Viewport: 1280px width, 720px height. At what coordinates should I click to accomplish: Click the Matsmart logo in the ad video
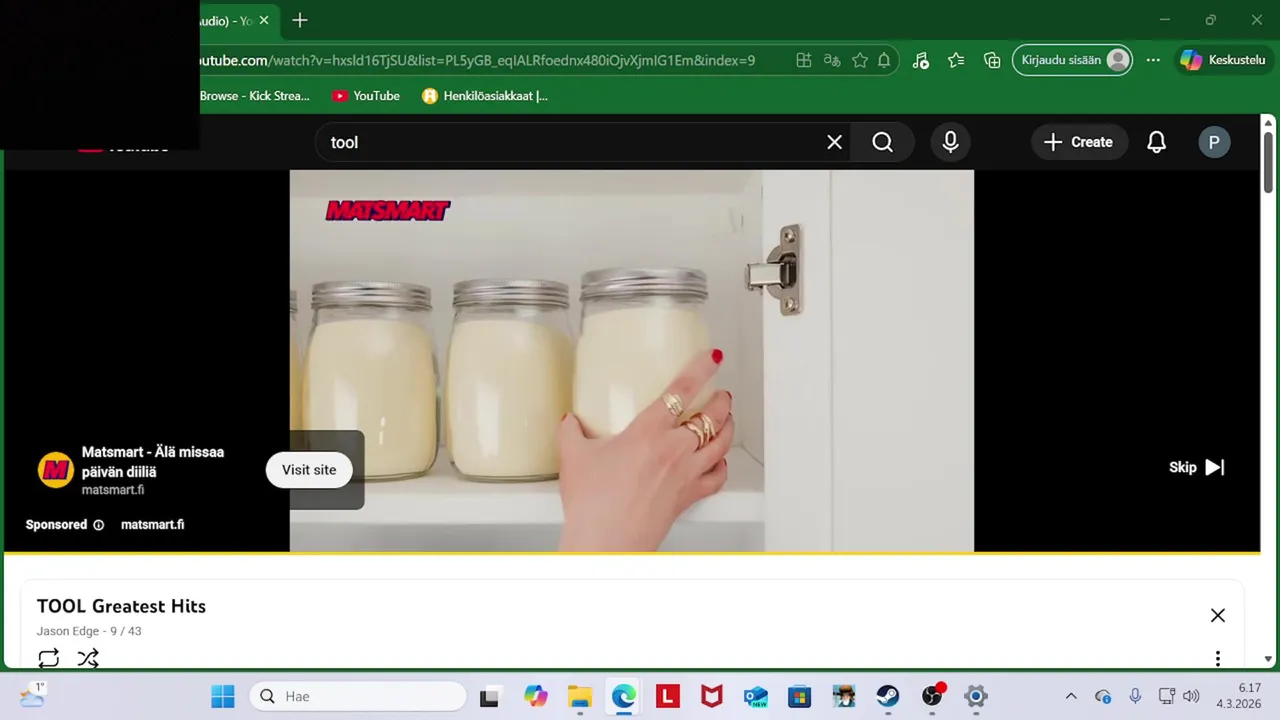[x=387, y=210]
